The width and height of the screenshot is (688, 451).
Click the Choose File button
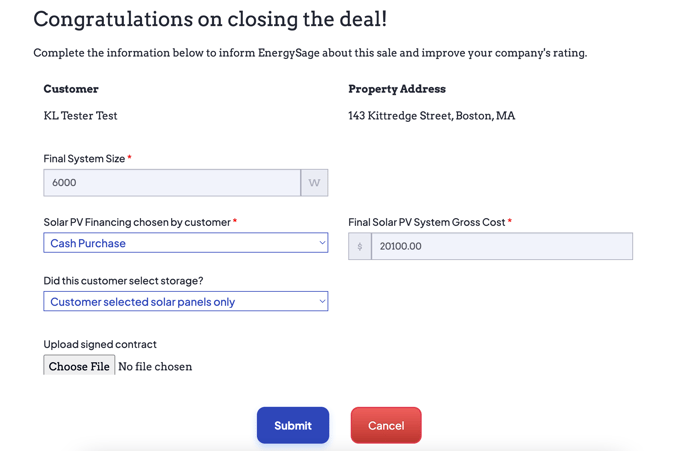click(x=79, y=366)
